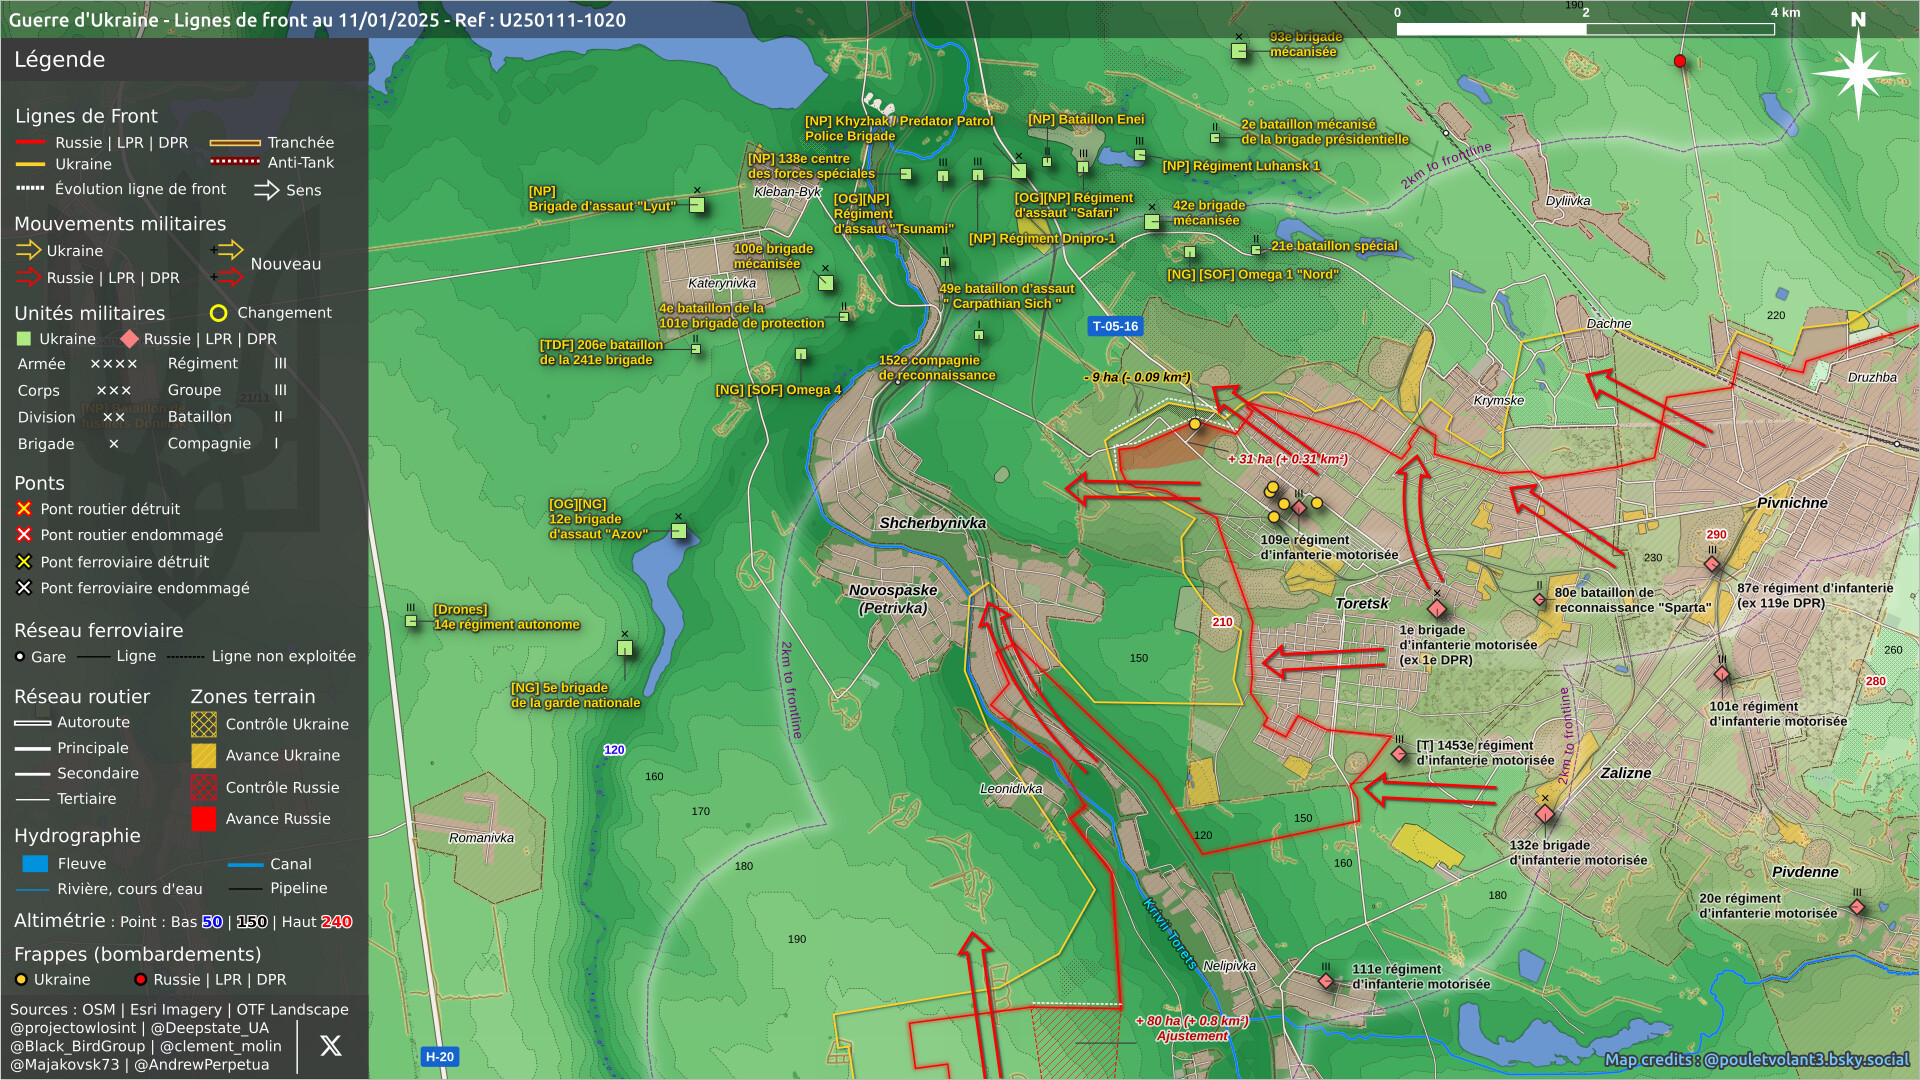Select the 20e régiment diamond near Pivdenne
1920x1080 pixels.
(1857, 907)
